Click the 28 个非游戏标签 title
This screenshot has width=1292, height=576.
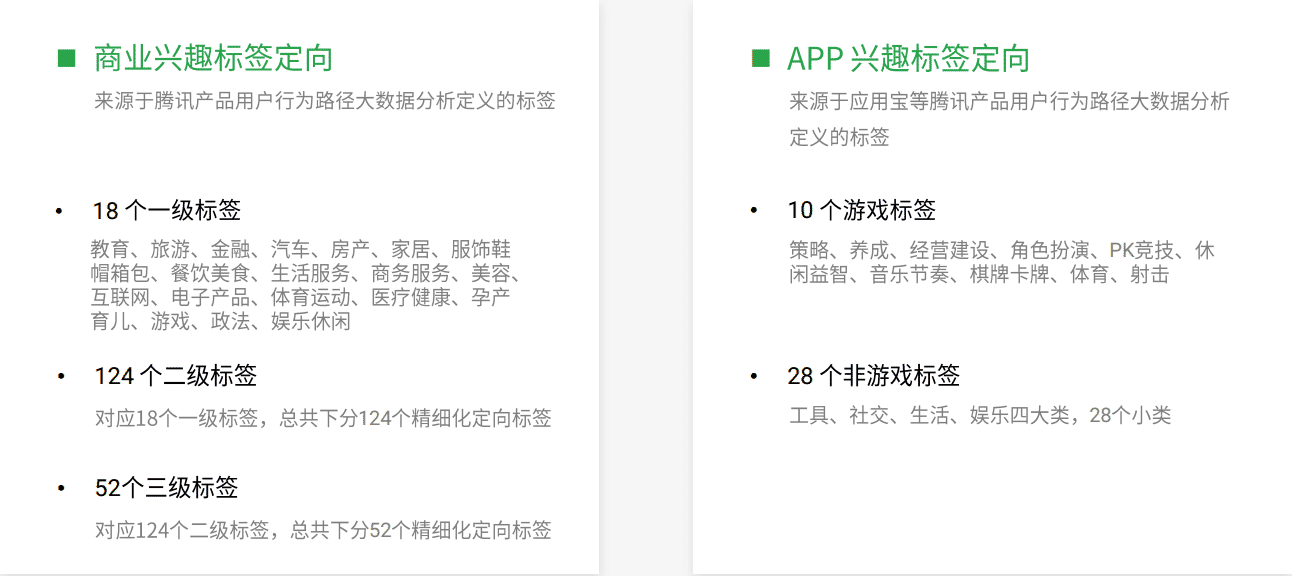coord(874,376)
